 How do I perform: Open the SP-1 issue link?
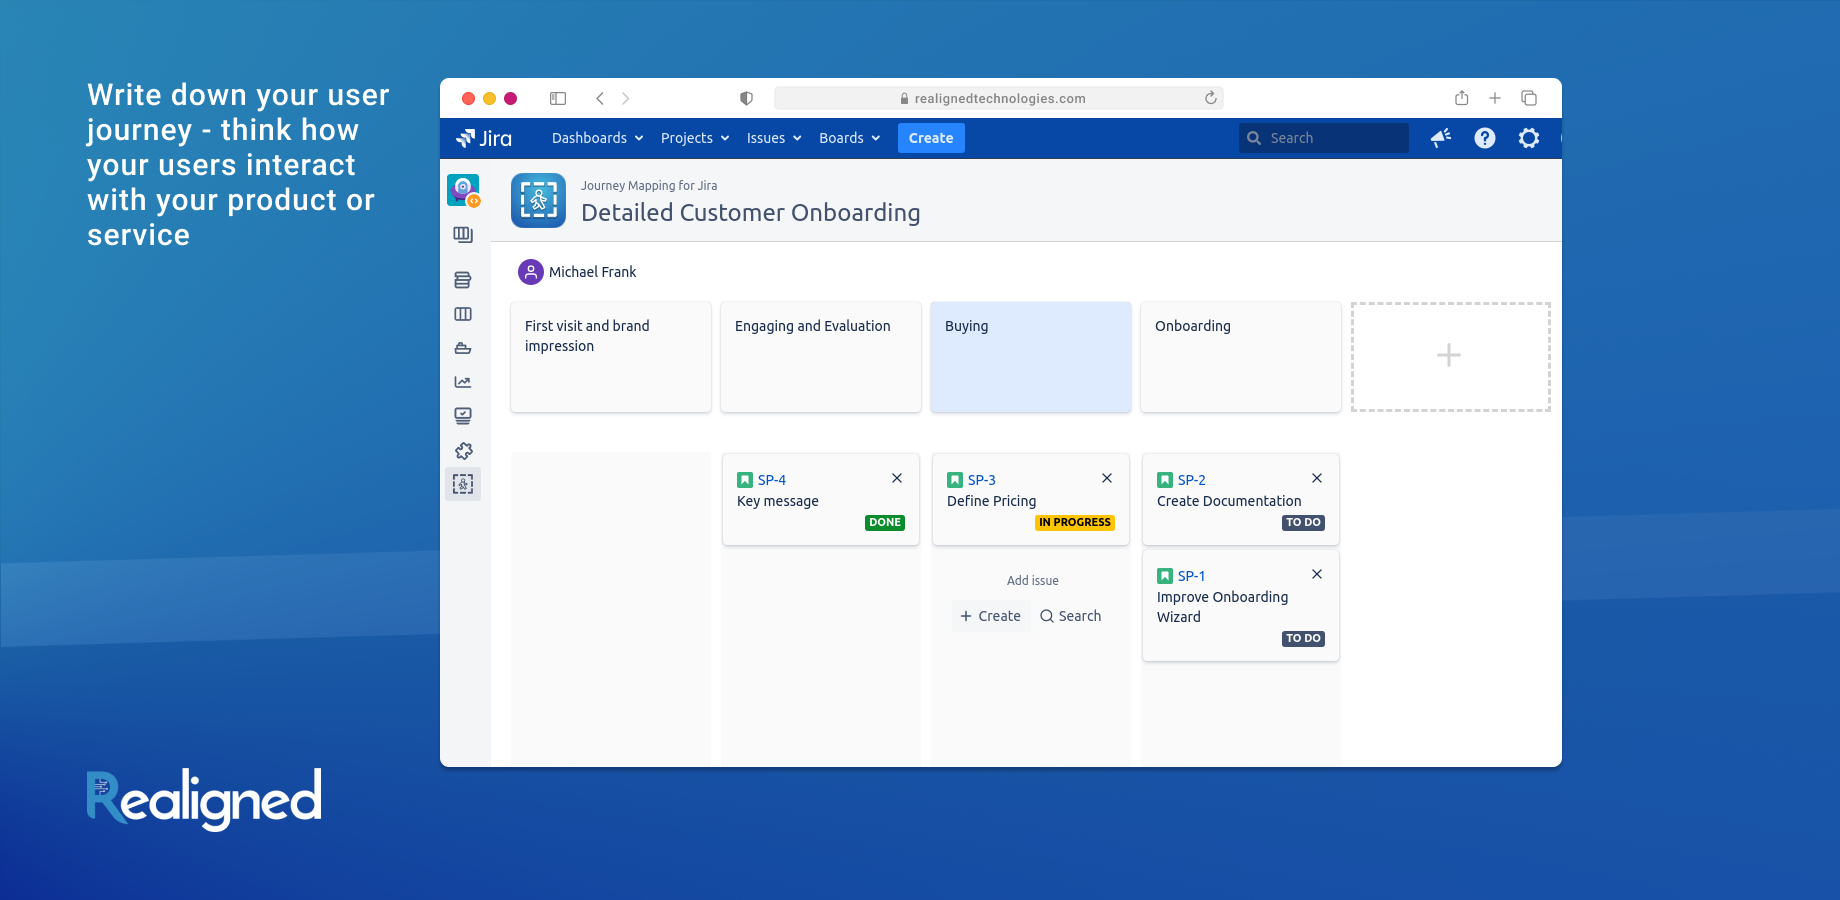click(1192, 576)
